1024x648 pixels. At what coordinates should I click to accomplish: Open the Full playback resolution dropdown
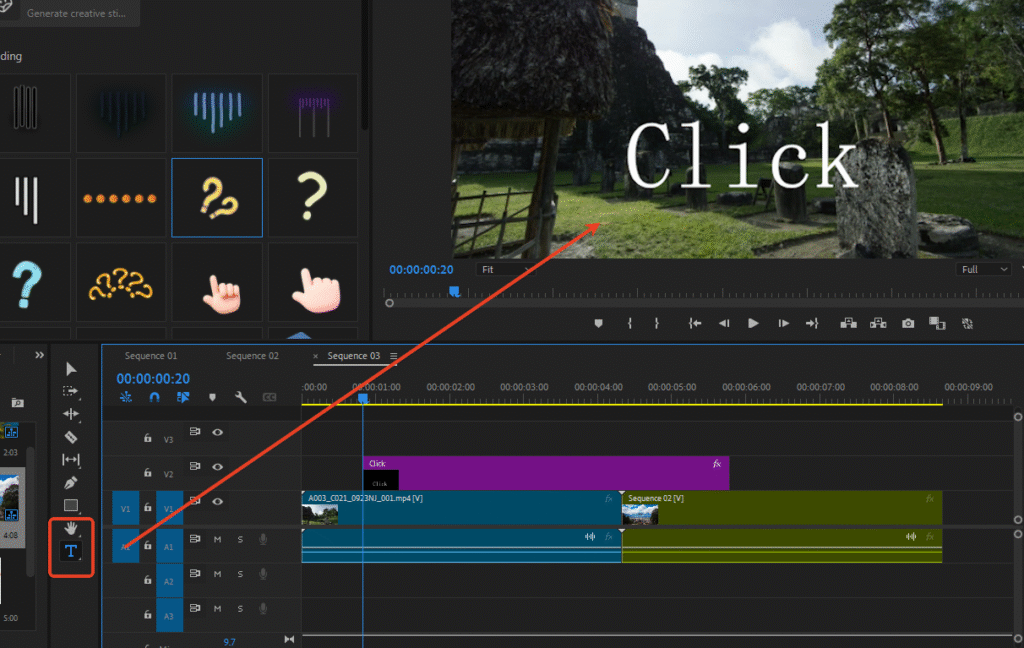[983, 268]
